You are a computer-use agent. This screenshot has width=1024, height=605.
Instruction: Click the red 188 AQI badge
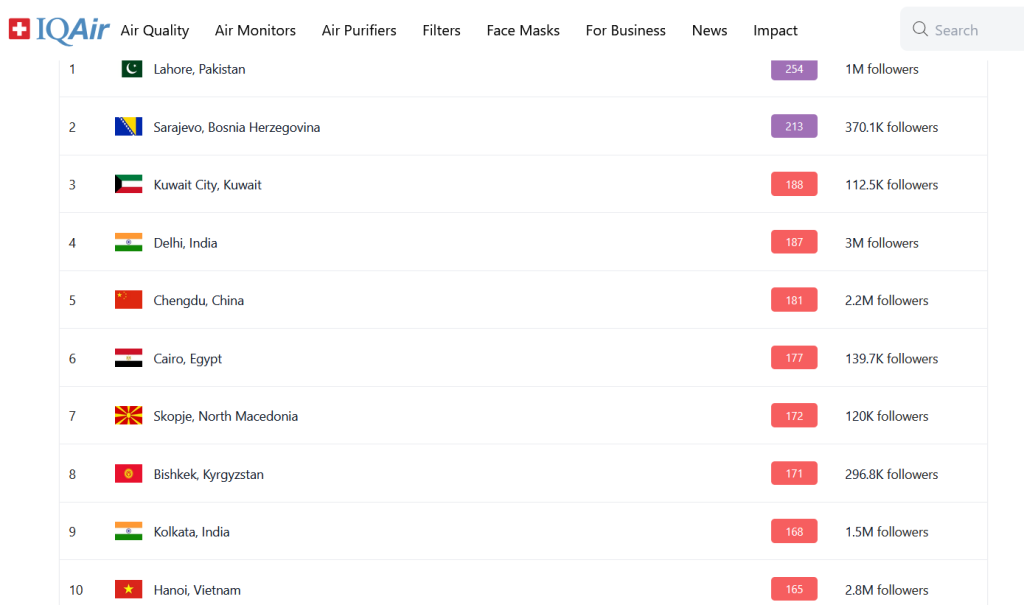coord(794,185)
